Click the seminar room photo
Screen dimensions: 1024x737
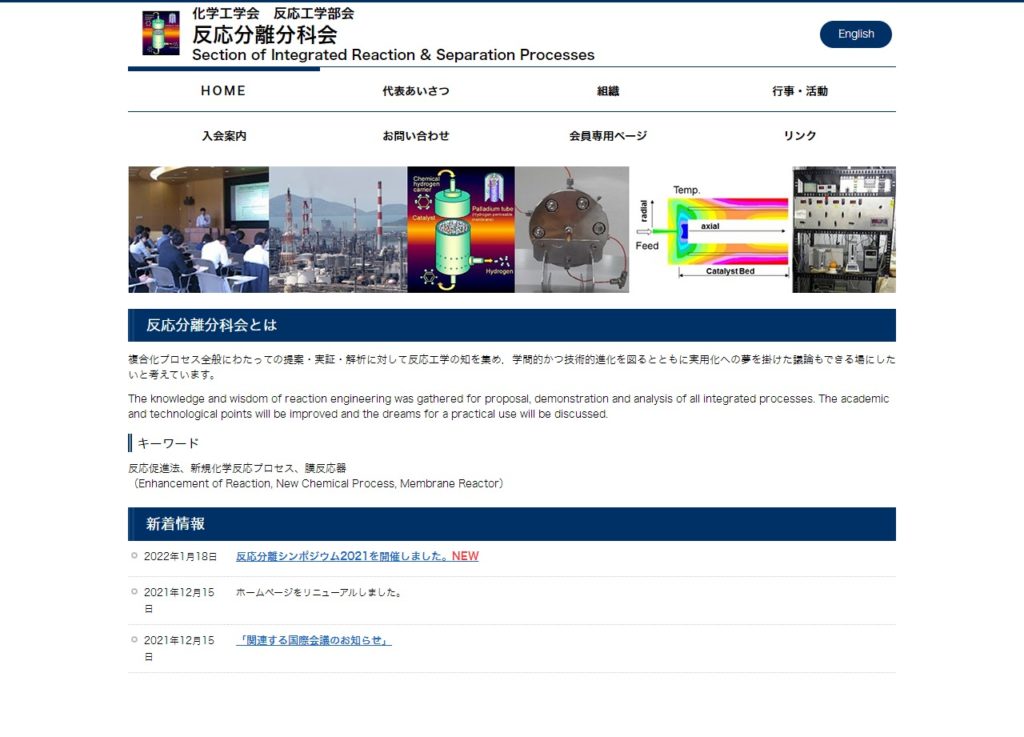pyautogui.click(x=199, y=229)
